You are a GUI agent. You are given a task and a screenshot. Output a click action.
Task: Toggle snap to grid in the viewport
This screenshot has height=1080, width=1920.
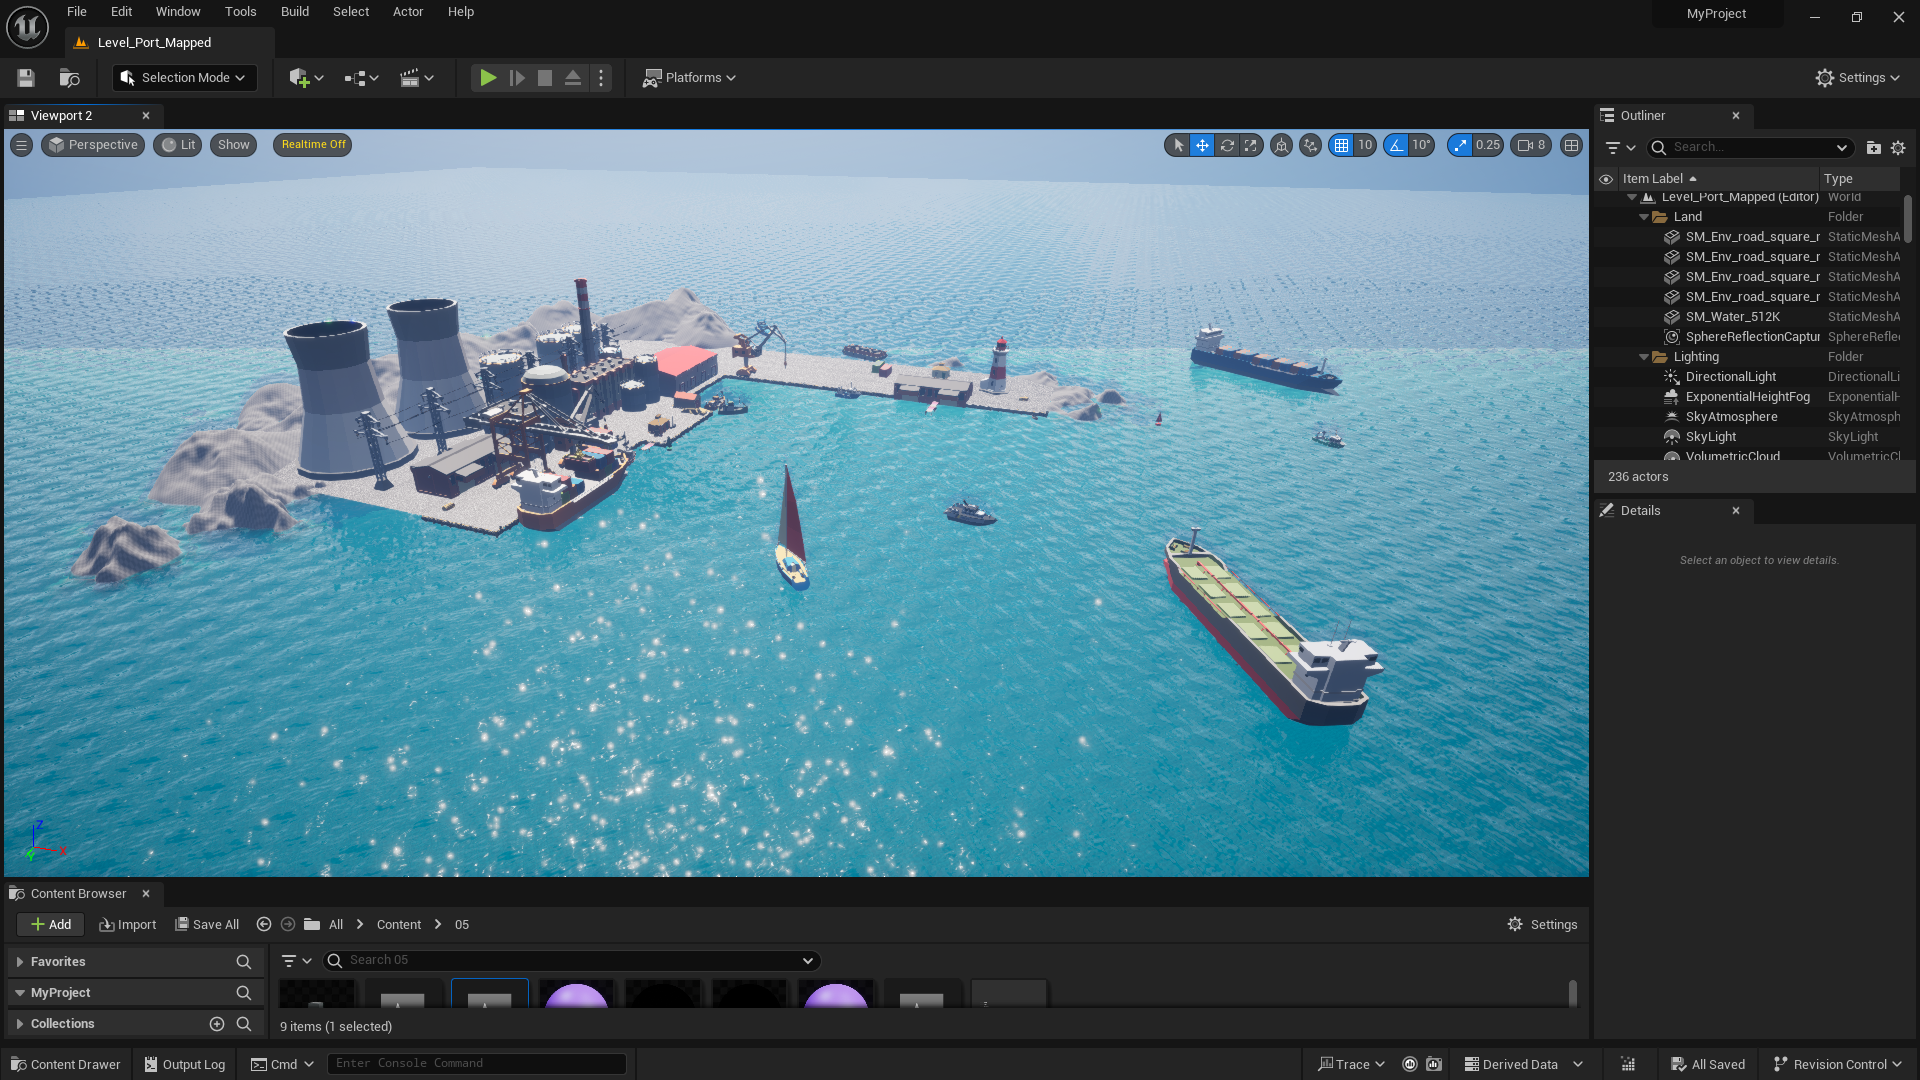point(1343,145)
